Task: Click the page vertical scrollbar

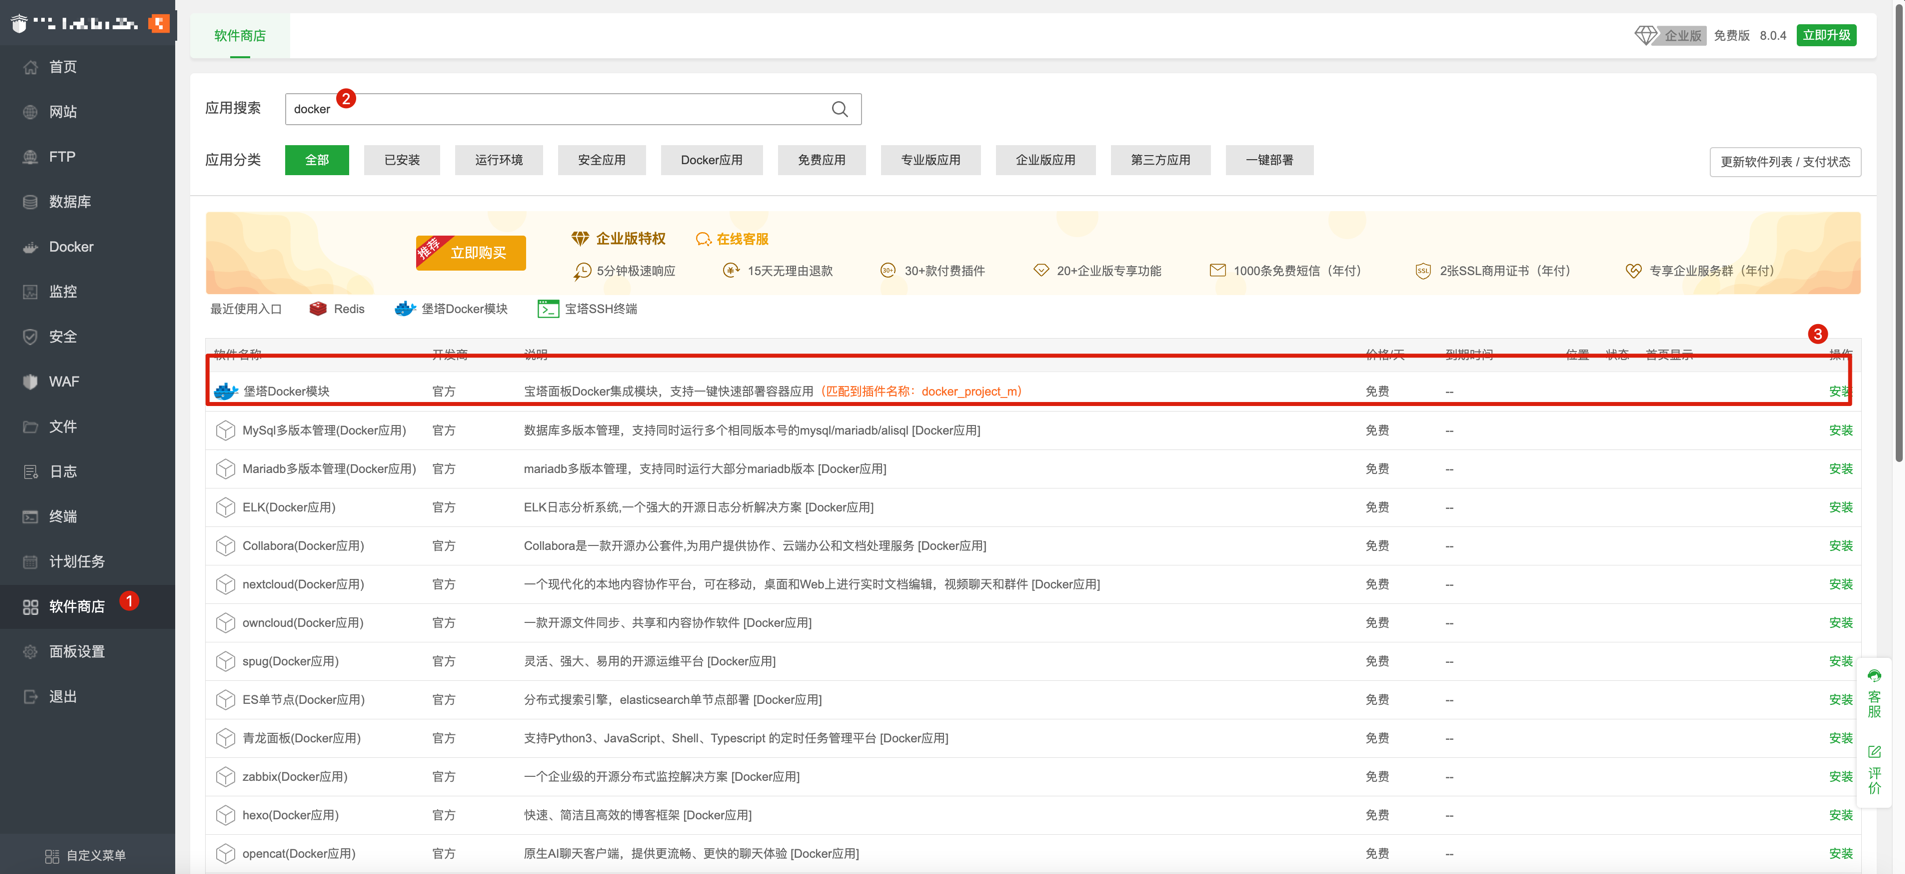Action: coord(1899,232)
